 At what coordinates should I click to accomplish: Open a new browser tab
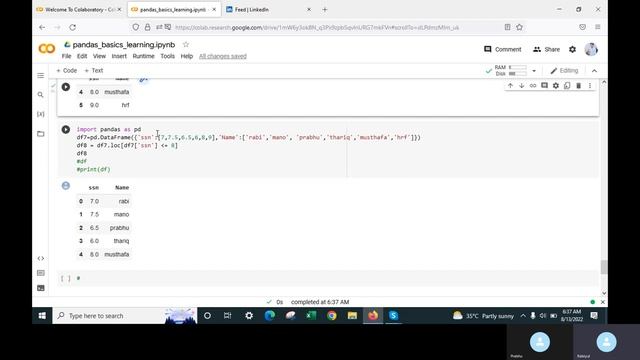(325, 9)
